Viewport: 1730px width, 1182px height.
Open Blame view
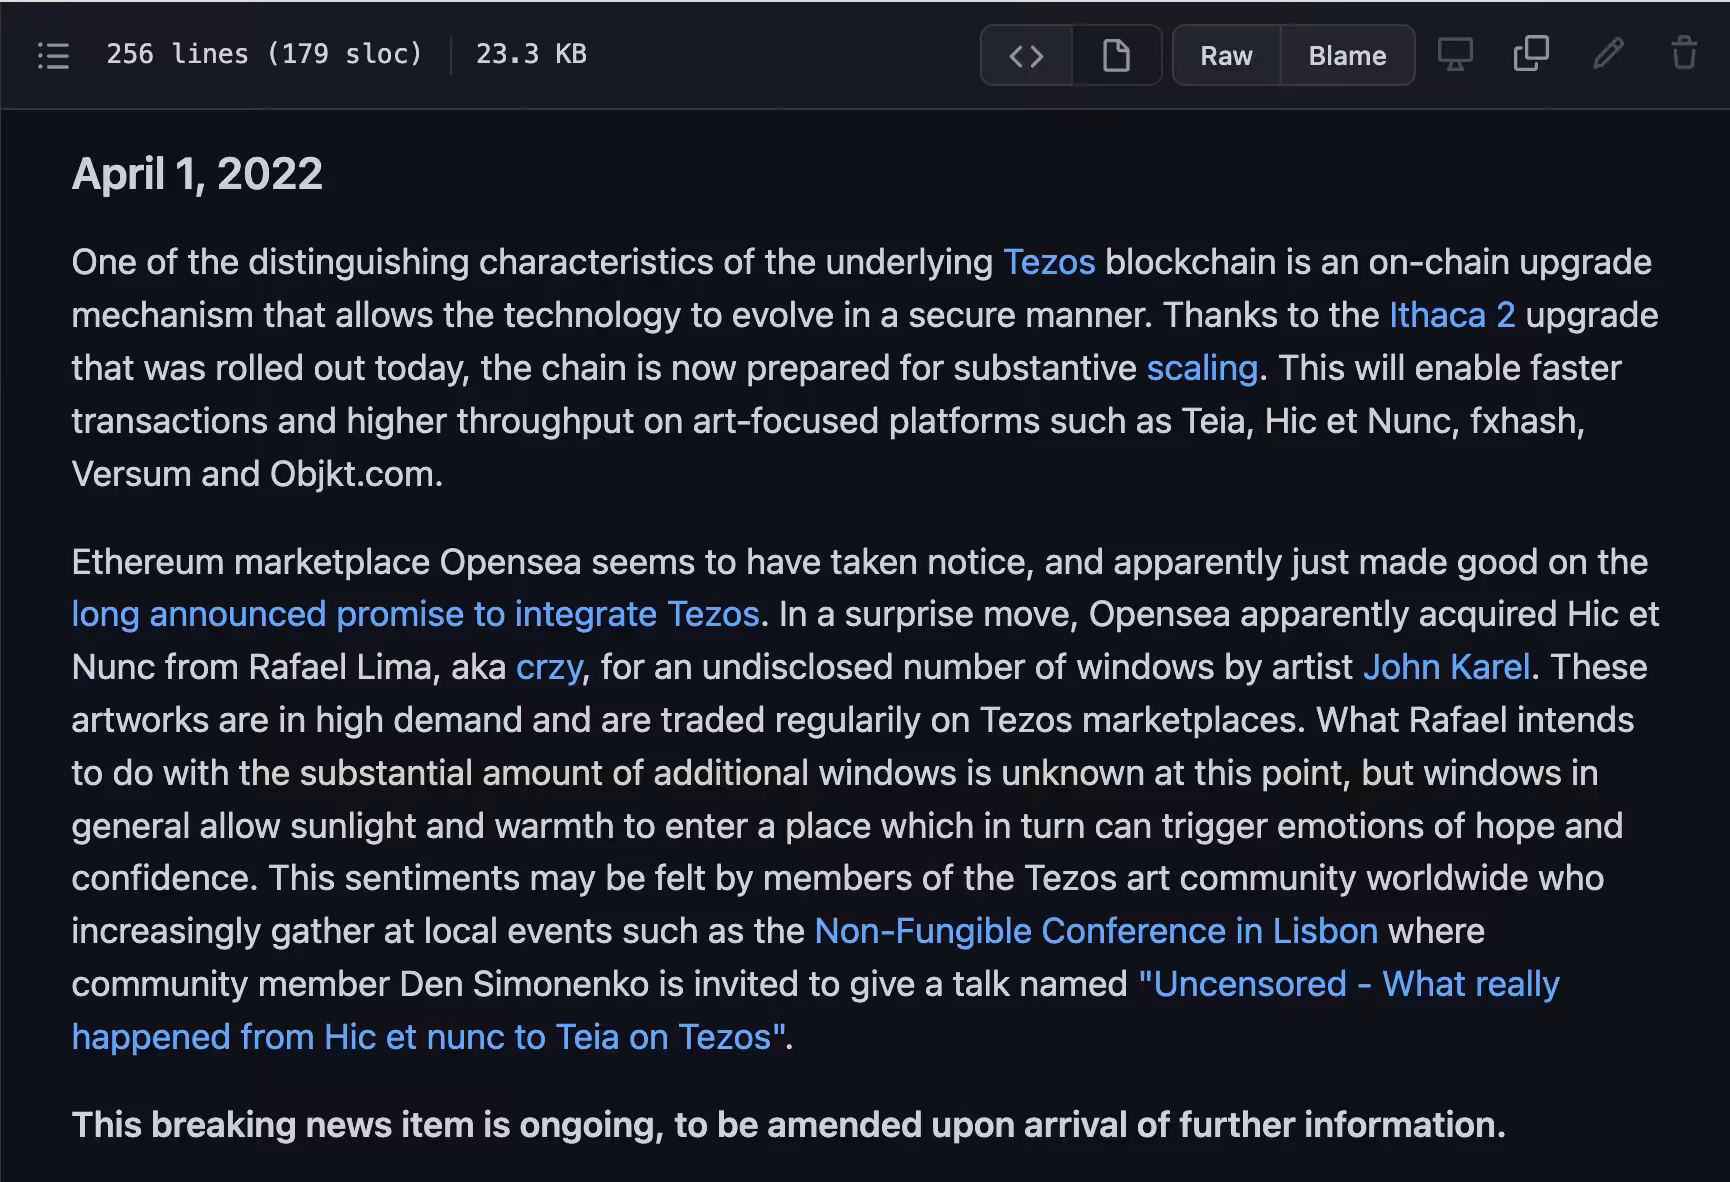point(1347,55)
